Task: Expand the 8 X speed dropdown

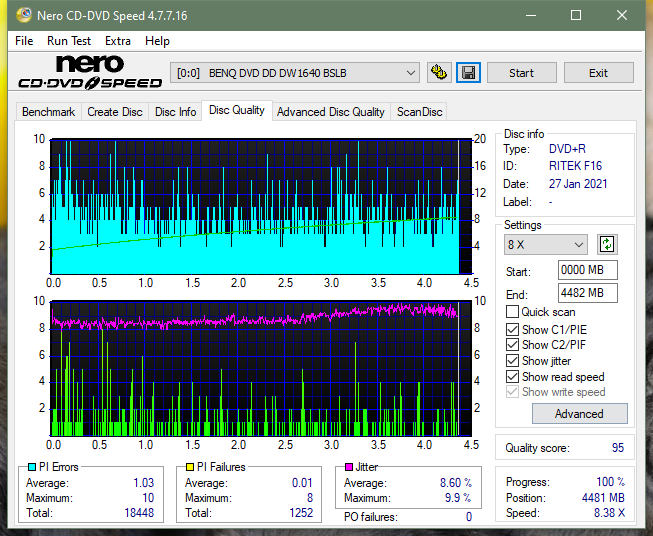Action: click(x=546, y=244)
